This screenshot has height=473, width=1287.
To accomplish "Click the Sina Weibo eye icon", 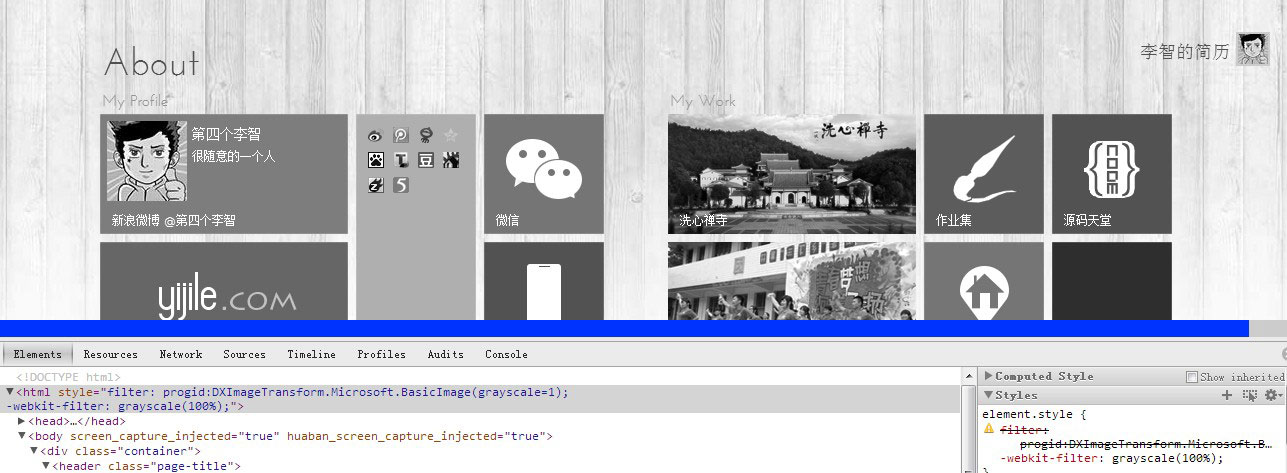I will [x=375, y=135].
